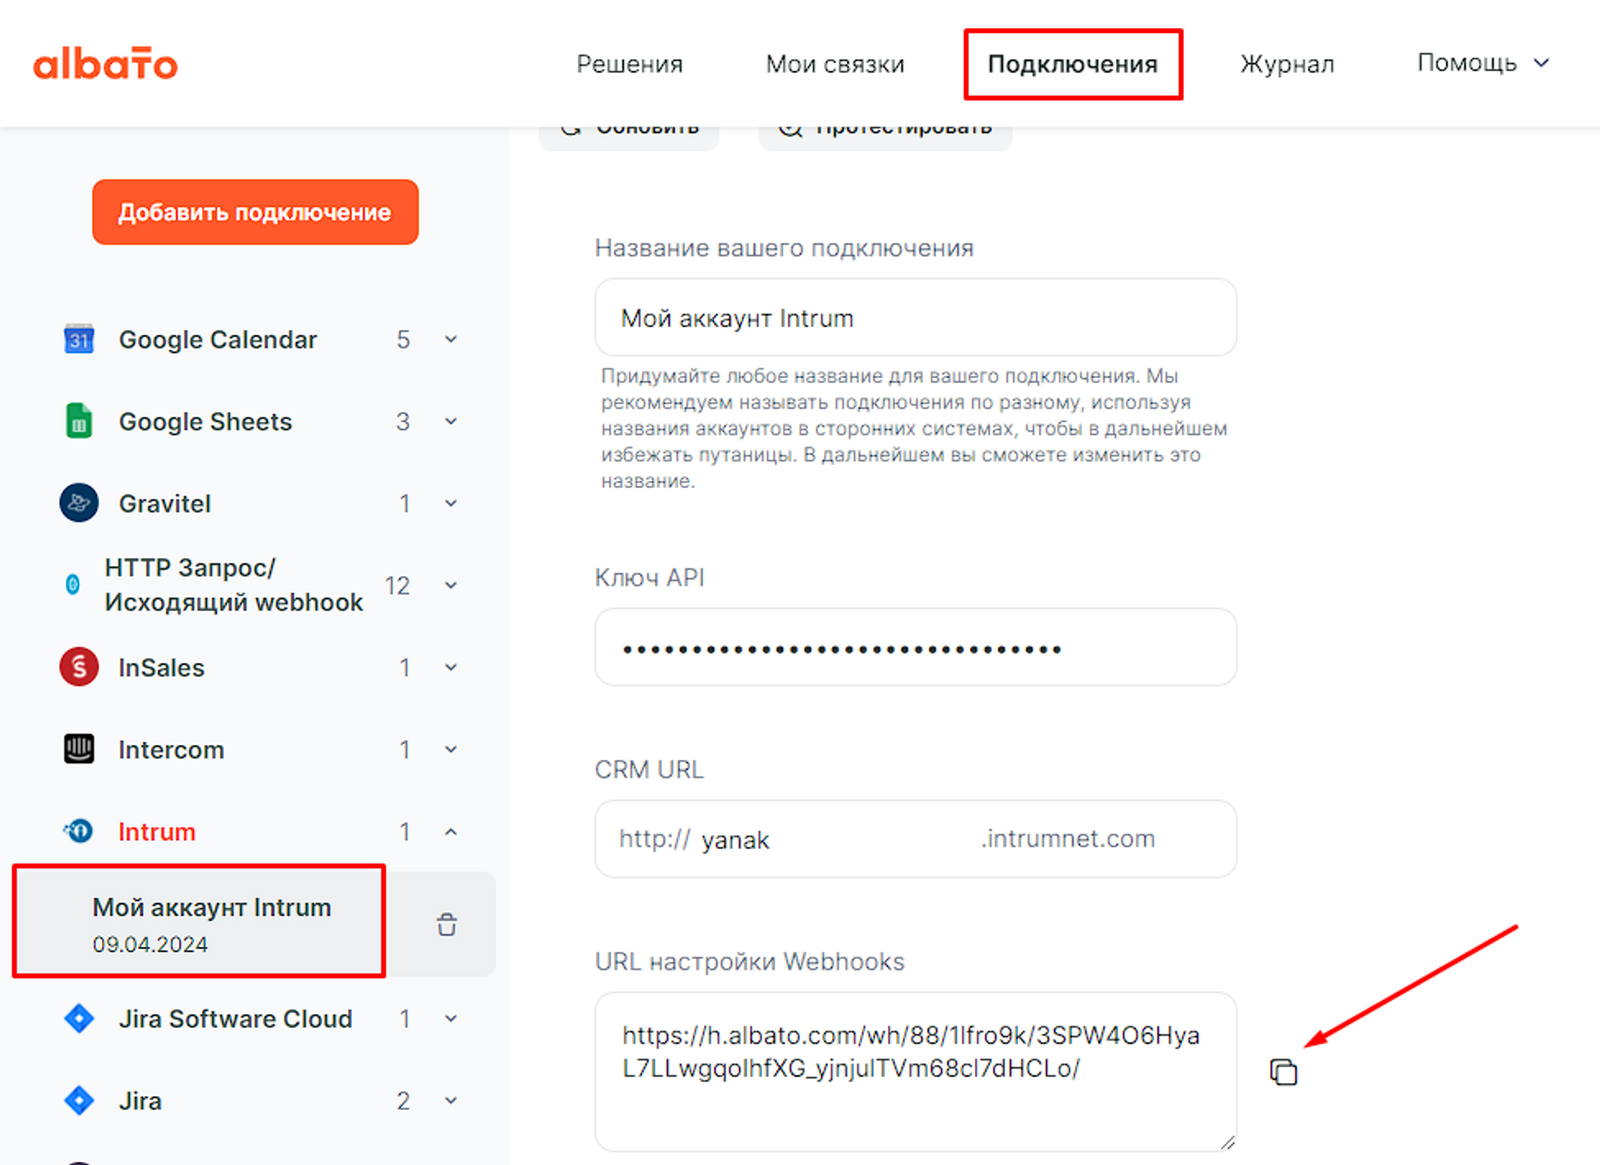This screenshot has width=1600, height=1165.
Task: Copy the Webhooks URL with copy icon
Action: pos(1283,1072)
